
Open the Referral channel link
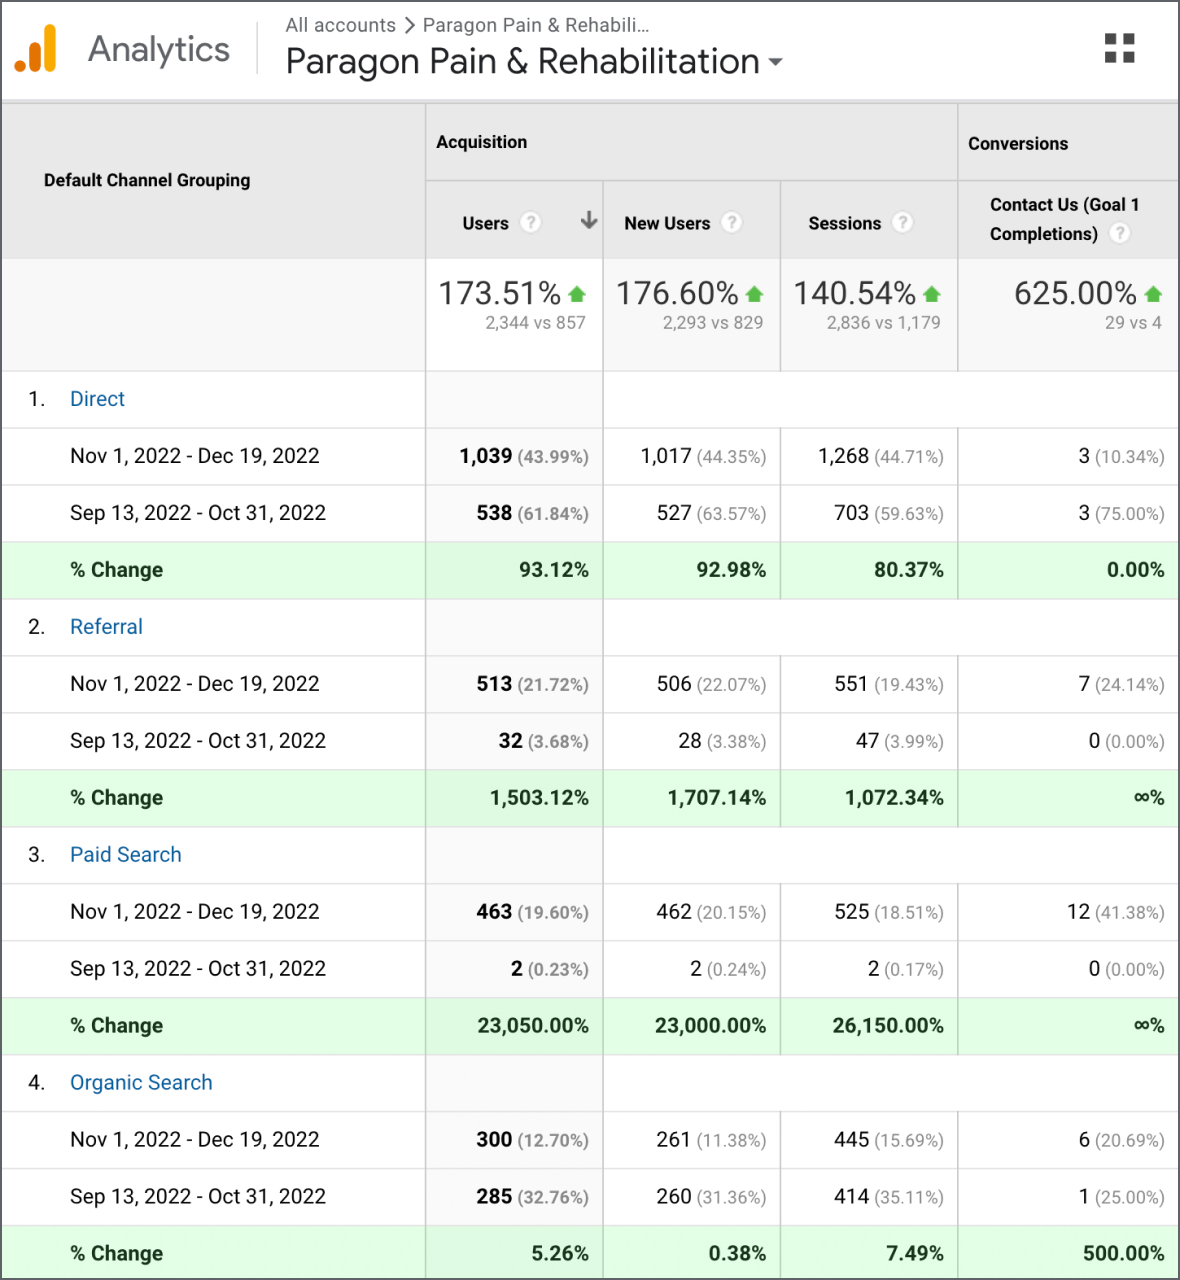(x=106, y=627)
